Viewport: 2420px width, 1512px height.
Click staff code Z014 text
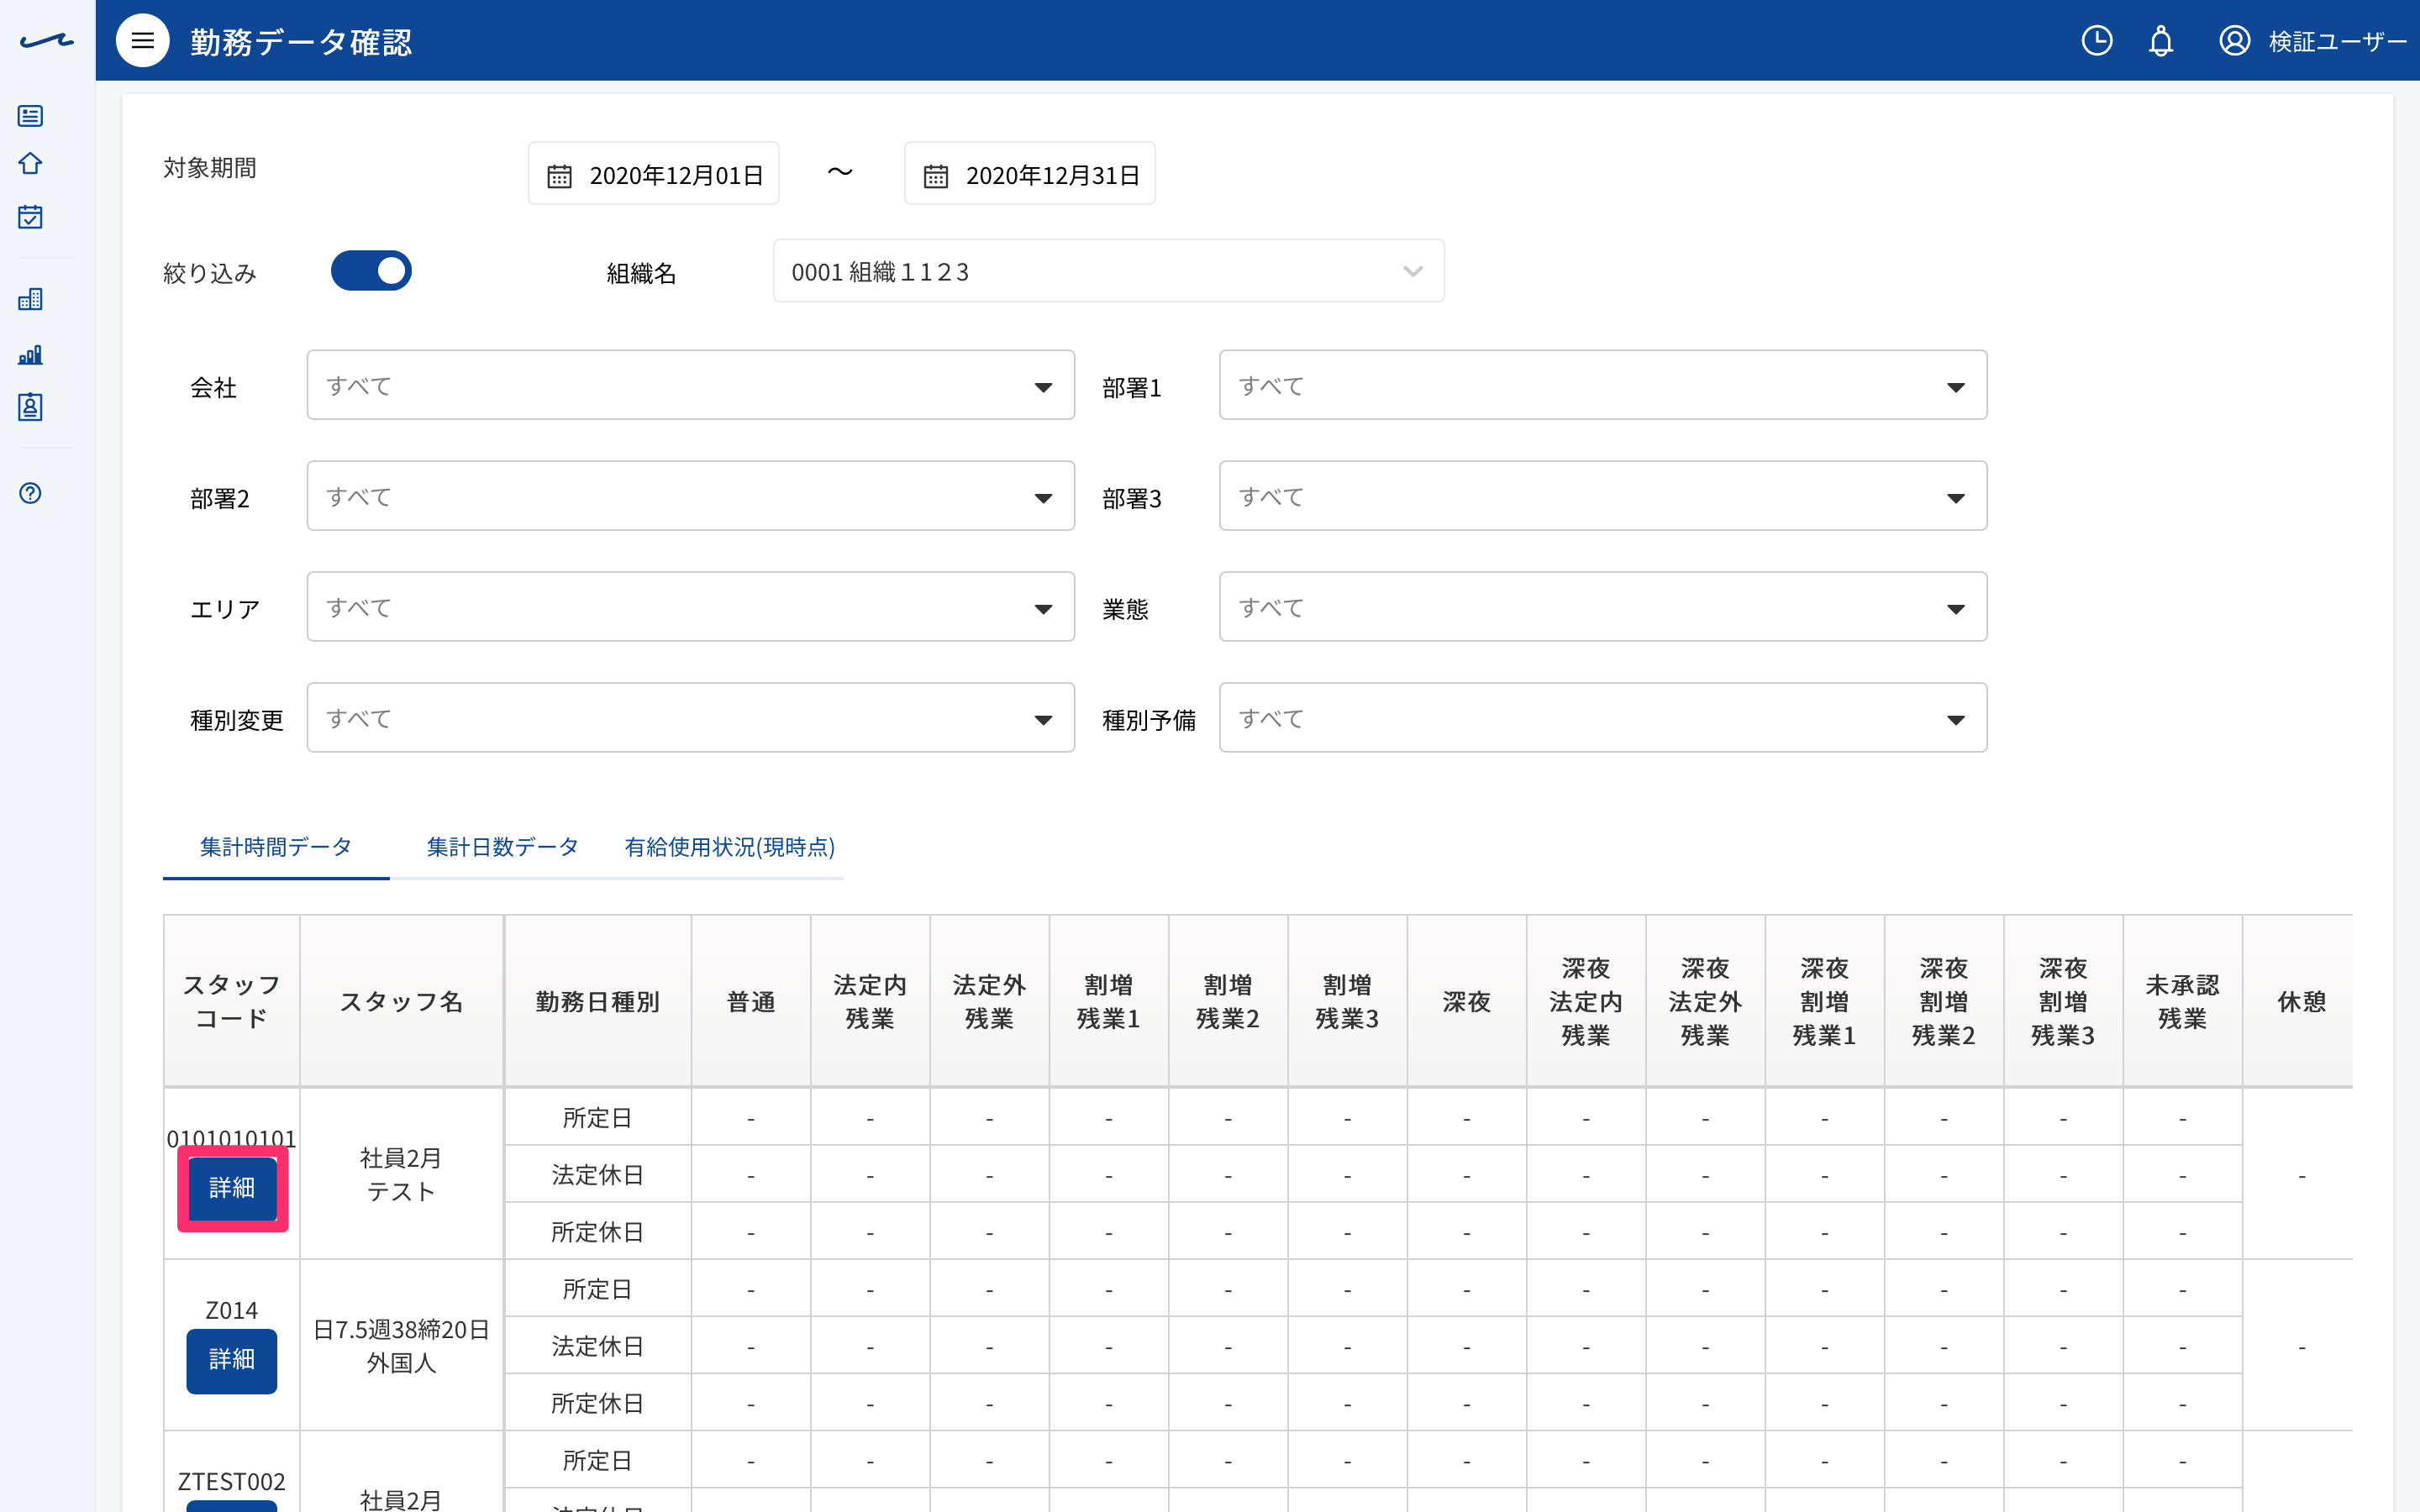point(232,1310)
